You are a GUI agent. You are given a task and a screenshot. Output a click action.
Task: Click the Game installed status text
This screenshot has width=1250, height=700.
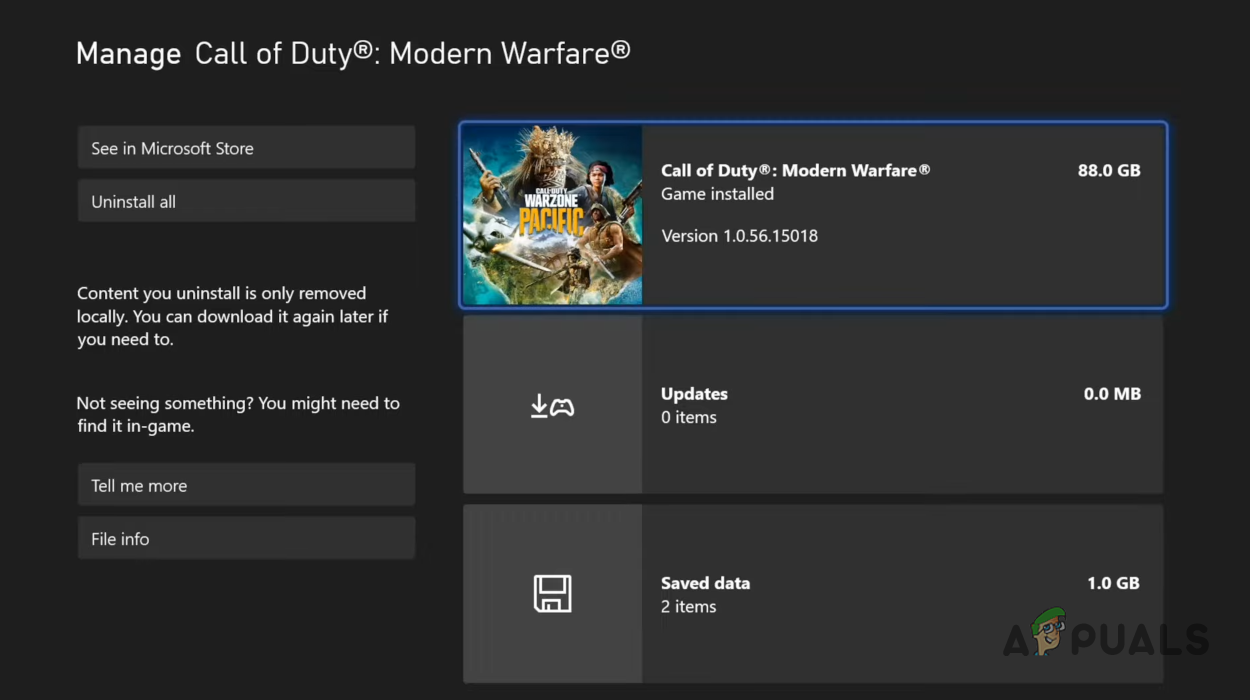pos(717,194)
